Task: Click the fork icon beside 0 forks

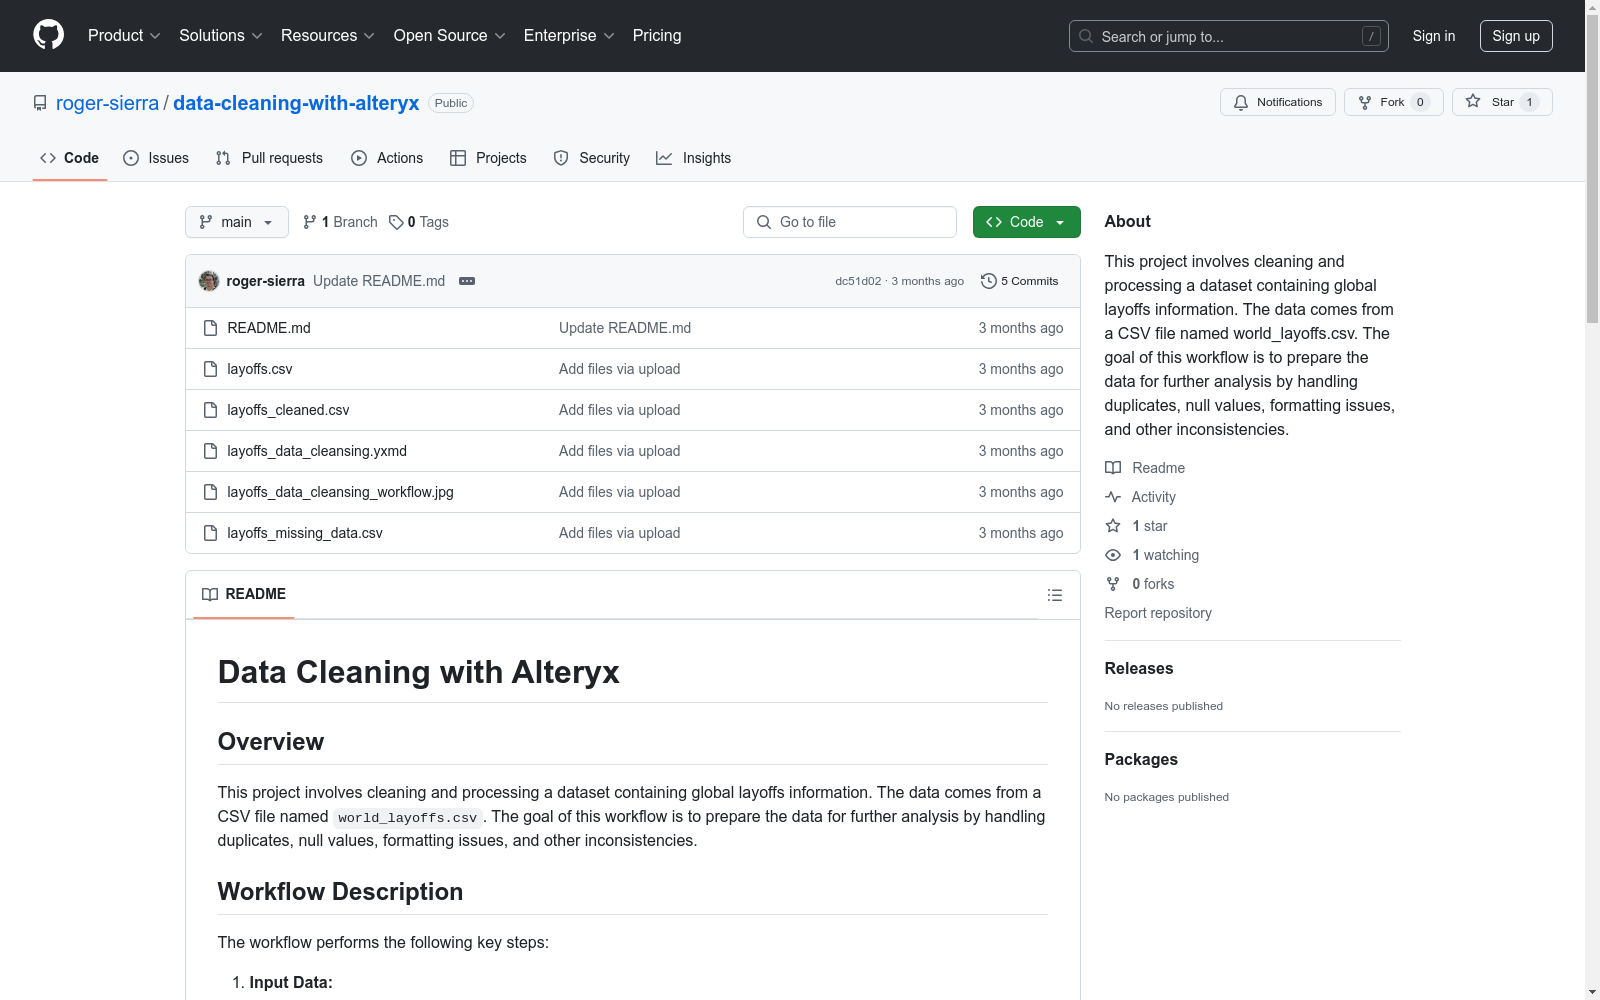Action: point(1113,584)
